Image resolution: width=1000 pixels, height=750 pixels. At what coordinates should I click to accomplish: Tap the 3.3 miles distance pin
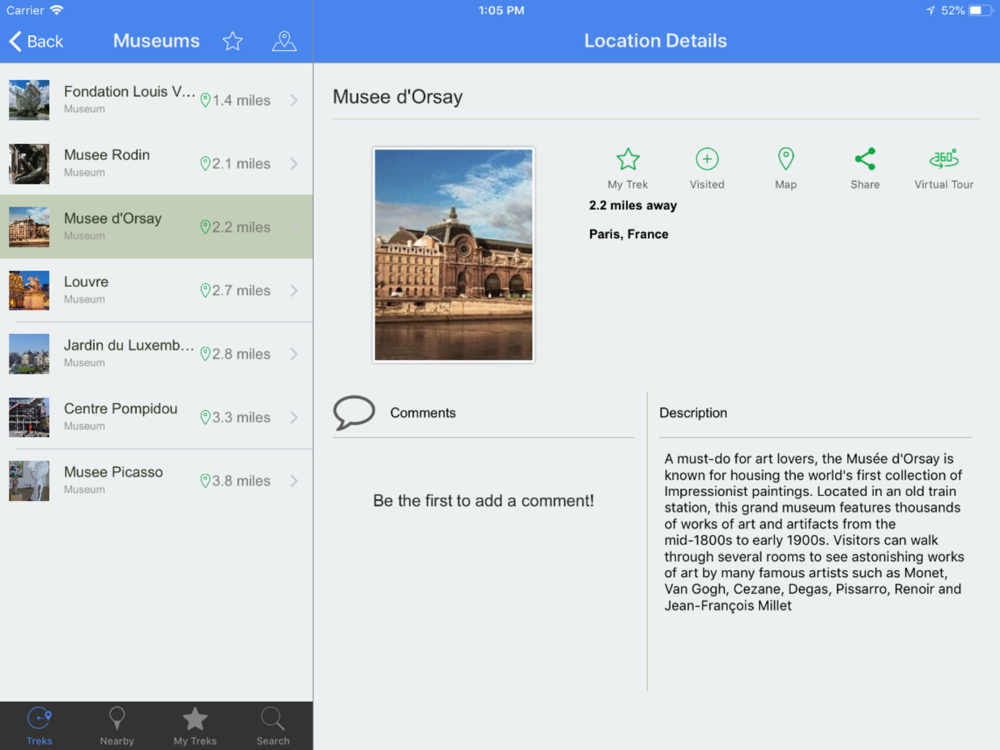205,418
